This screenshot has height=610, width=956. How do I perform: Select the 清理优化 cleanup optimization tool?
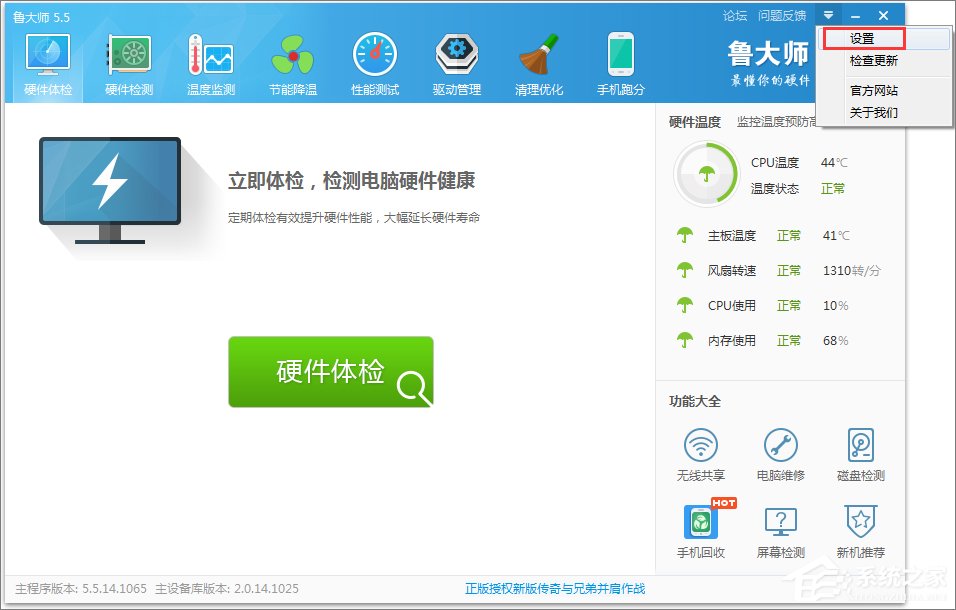click(x=538, y=60)
